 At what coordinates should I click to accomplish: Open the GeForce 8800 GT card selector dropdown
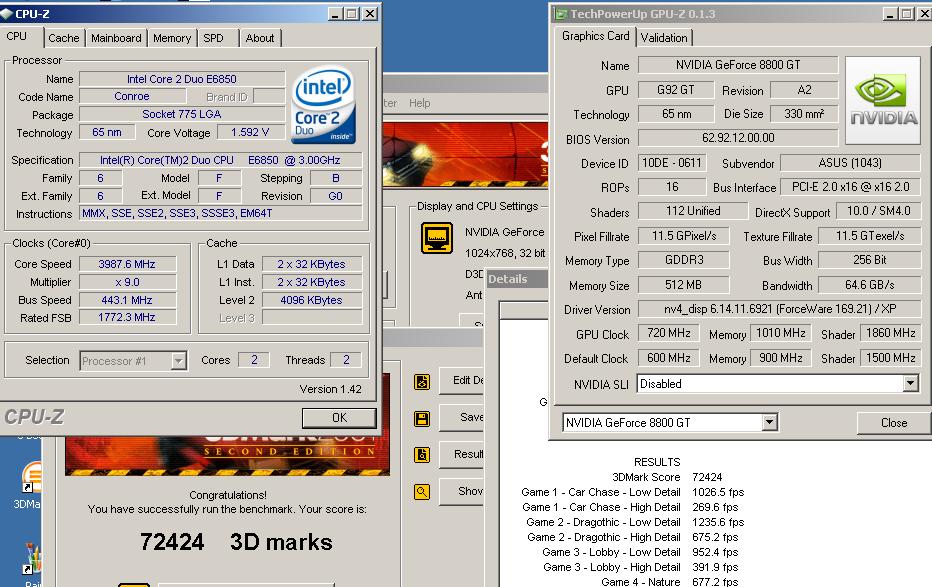click(x=769, y=422)
